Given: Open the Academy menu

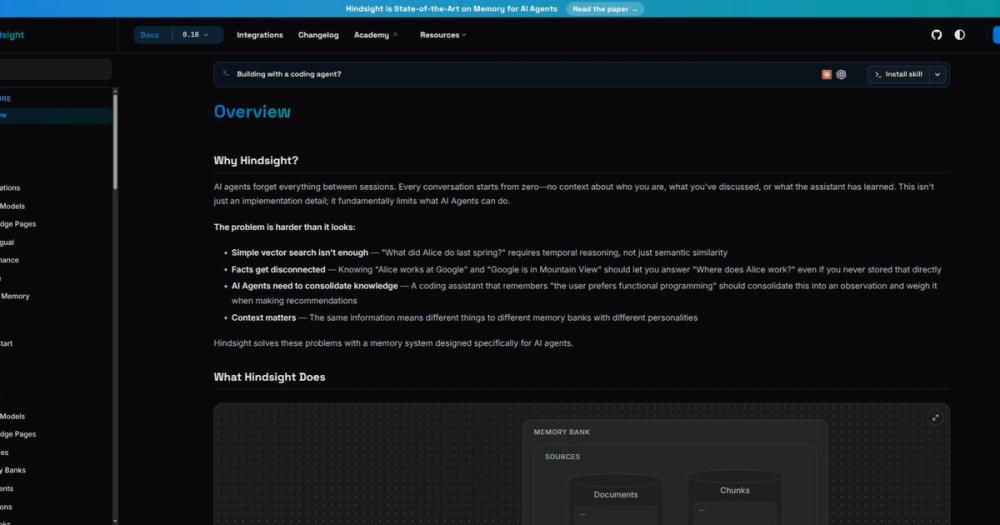Looking at the screenshot, I should point(375,35).
